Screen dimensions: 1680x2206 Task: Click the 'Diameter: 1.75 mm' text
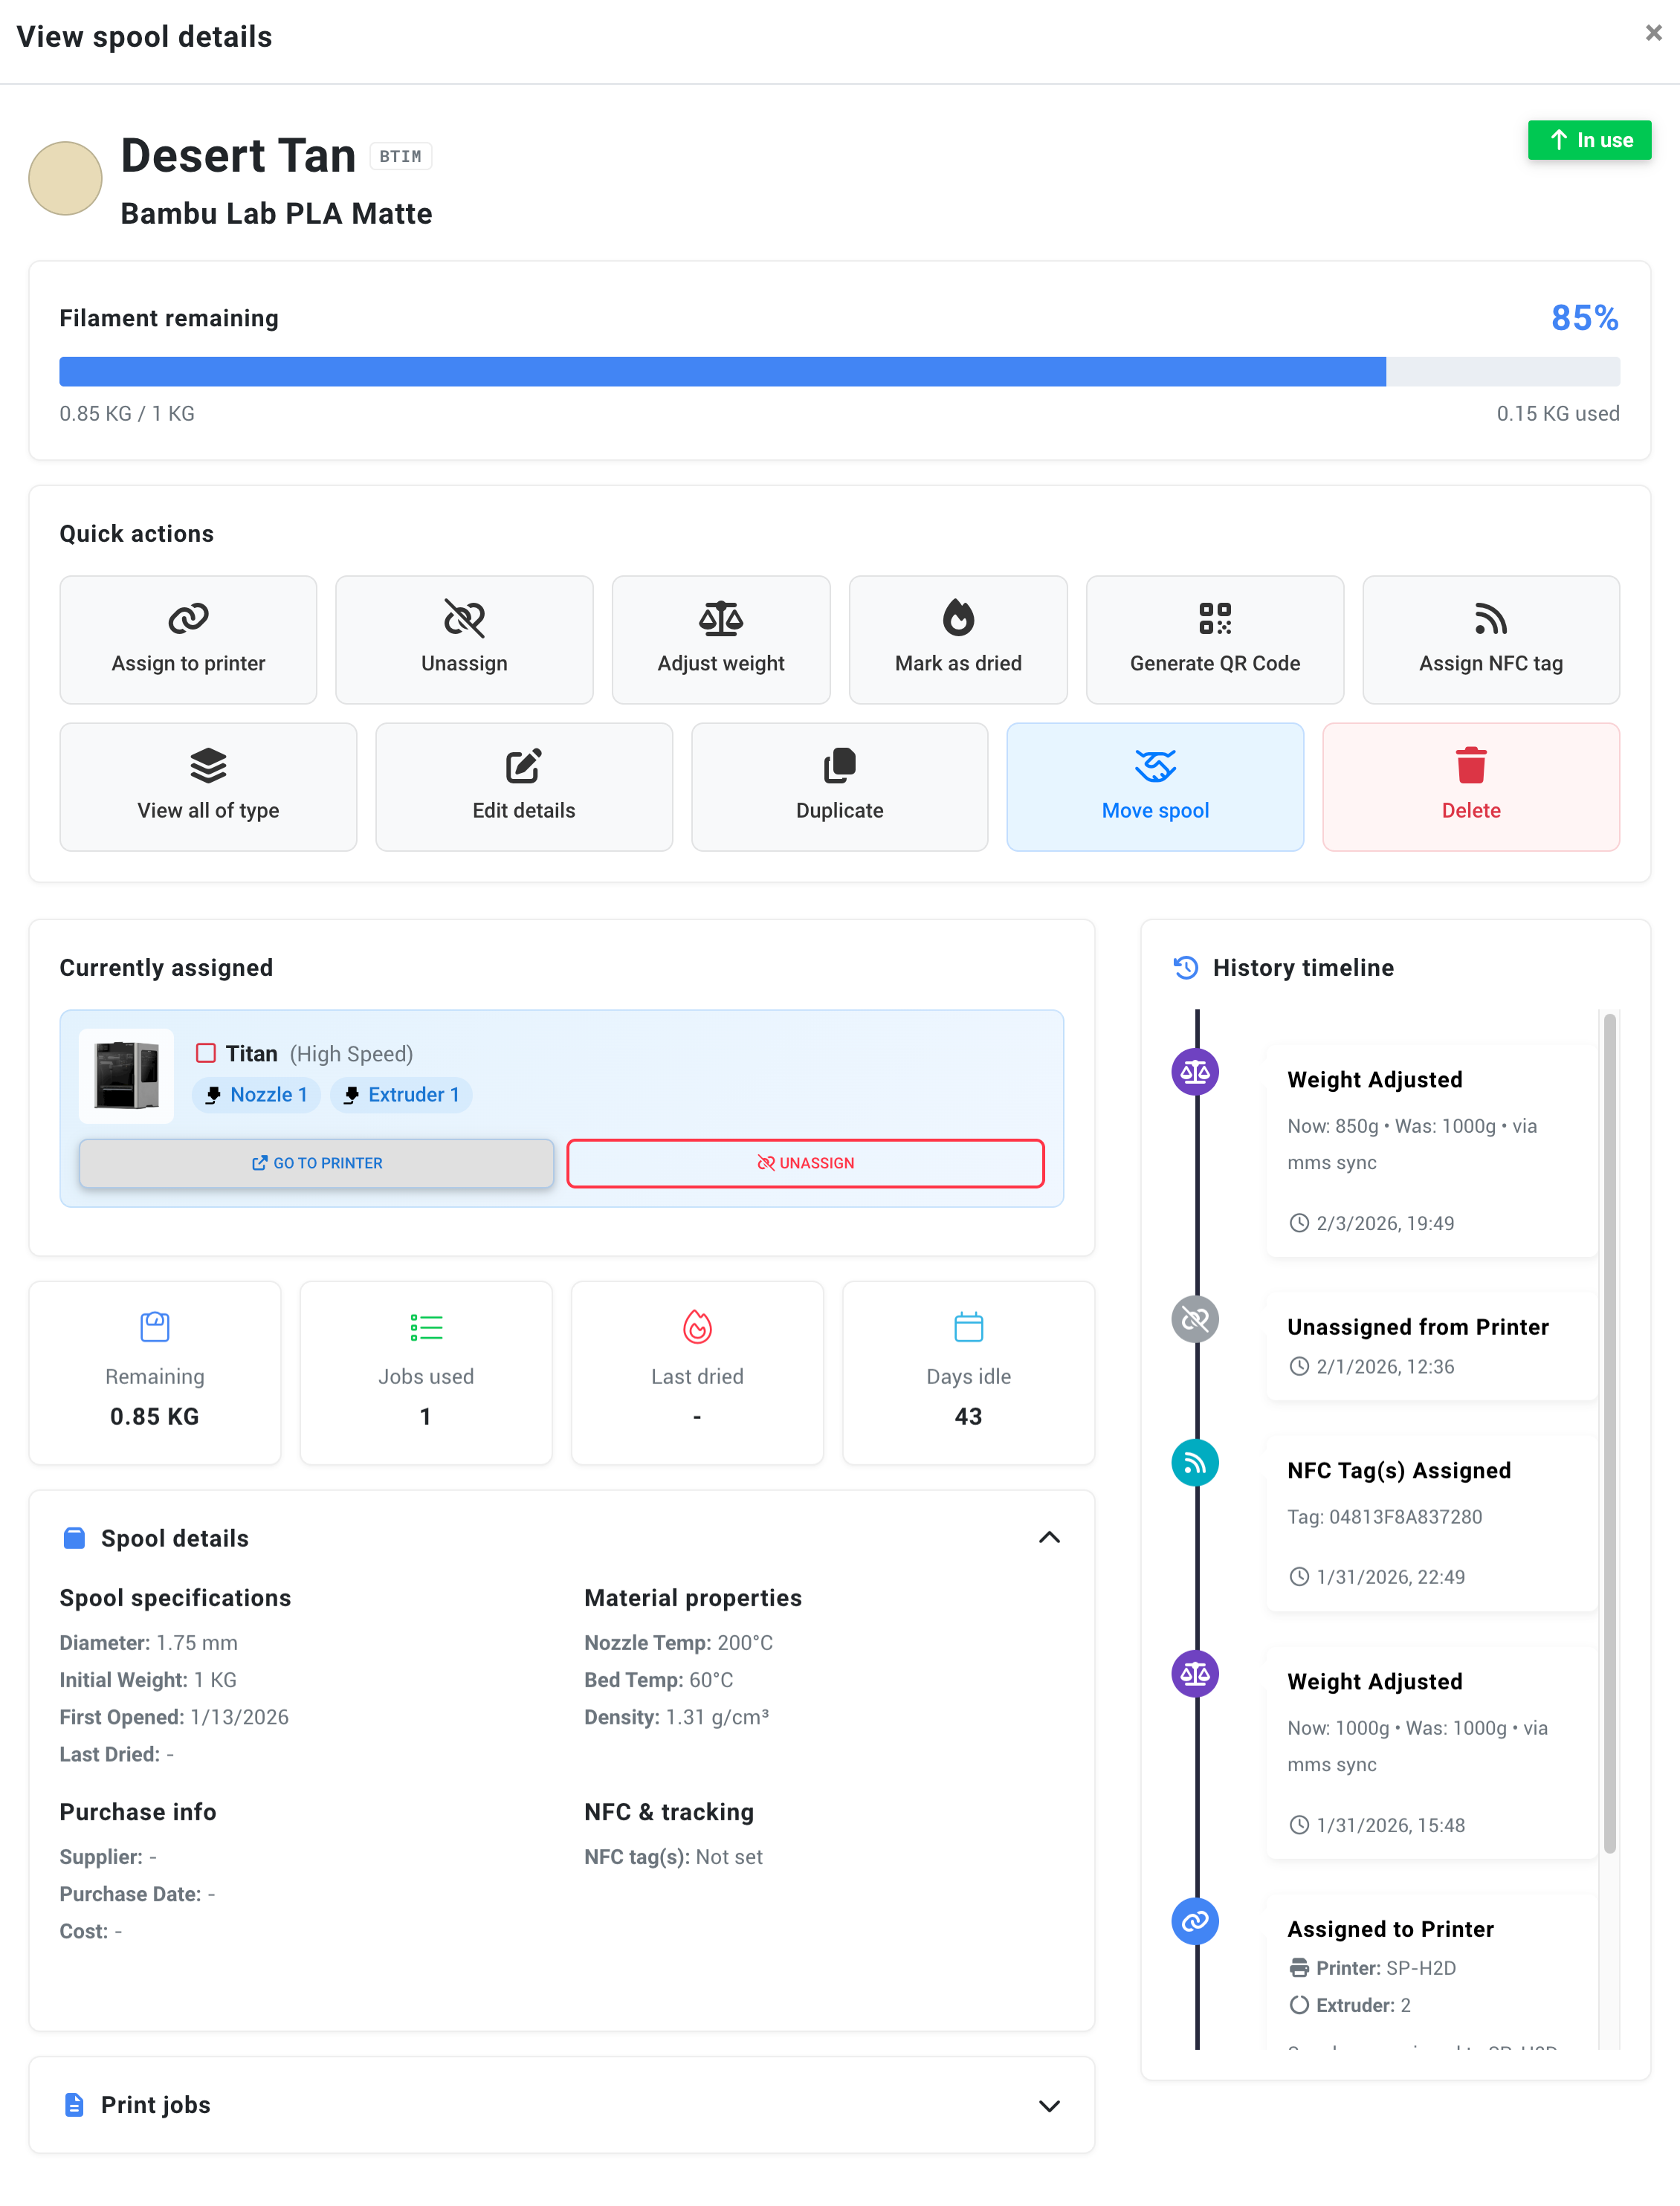(x=148, y=1643)
